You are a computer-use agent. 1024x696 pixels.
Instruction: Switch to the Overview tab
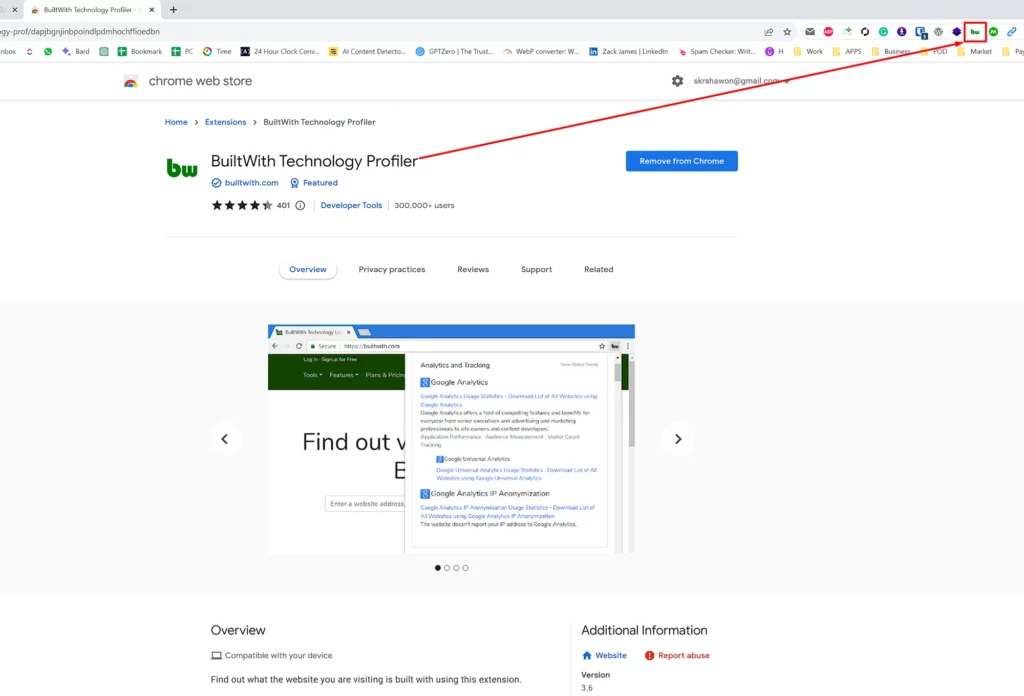click(308, 269)
